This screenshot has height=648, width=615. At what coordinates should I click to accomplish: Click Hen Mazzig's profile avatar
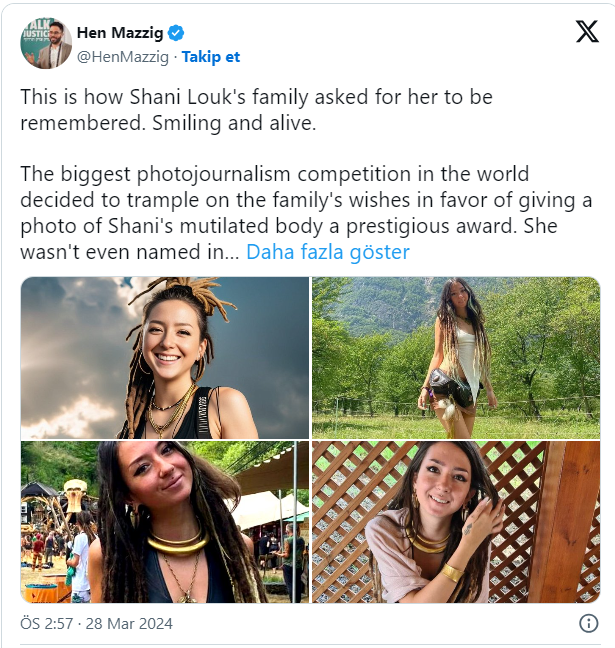tap(46, 43)
